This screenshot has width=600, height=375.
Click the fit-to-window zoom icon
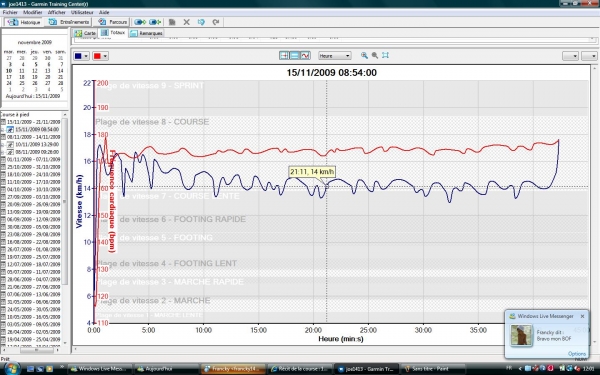385,55
